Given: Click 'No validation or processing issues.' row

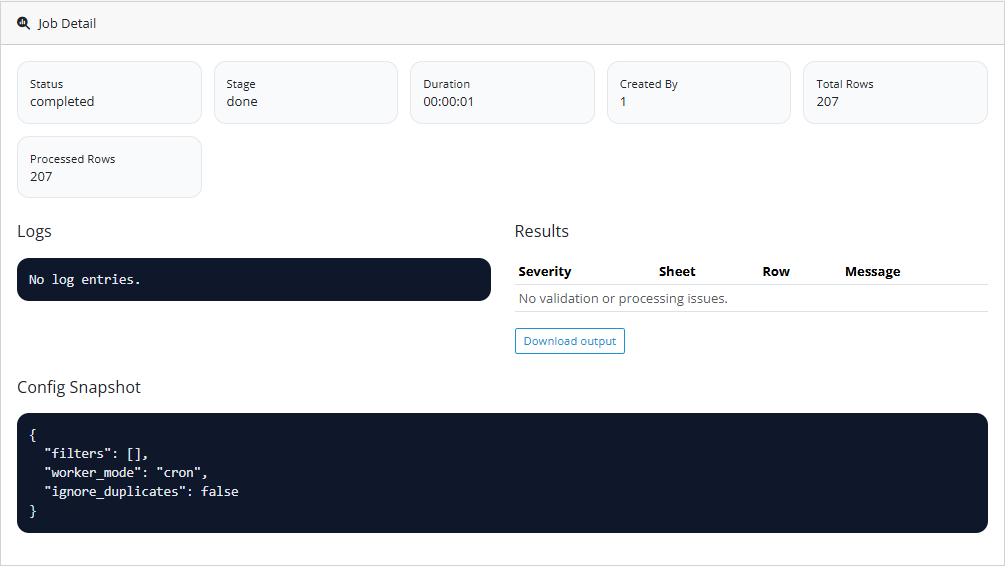Looking at the screenshot, I should (751, 299).
